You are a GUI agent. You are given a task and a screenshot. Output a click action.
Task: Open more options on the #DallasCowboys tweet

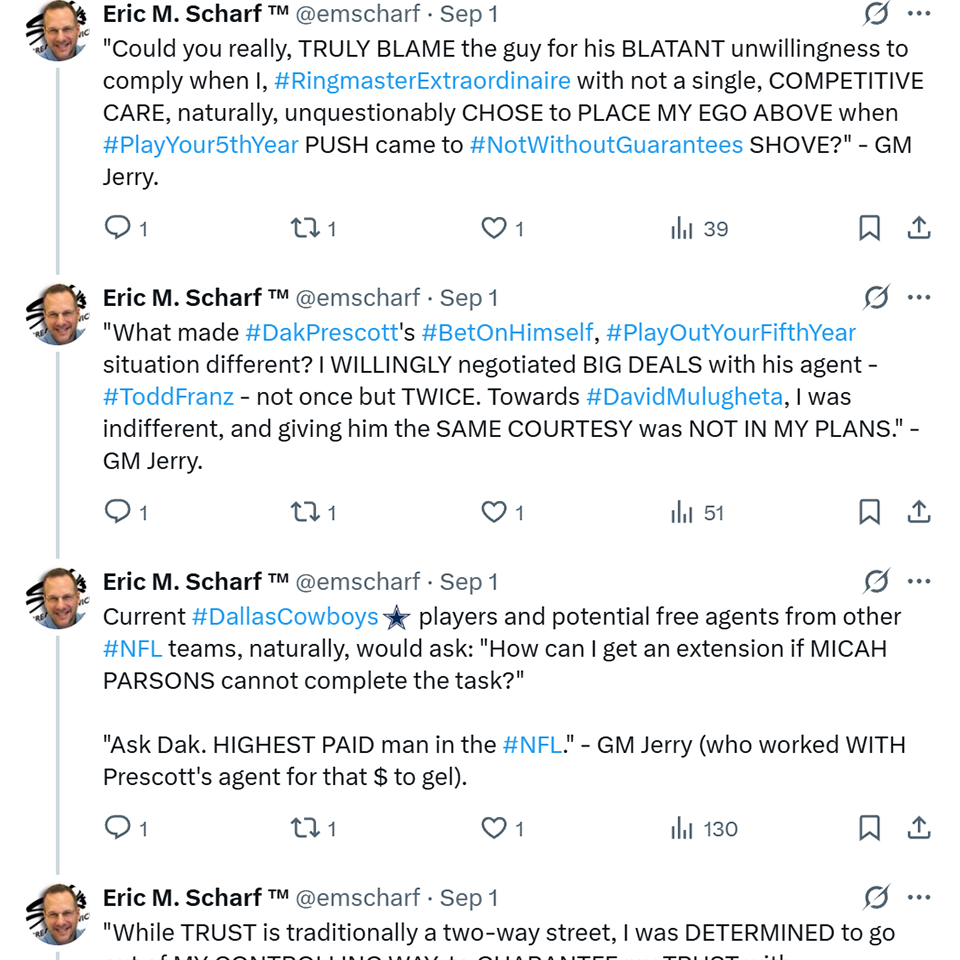(x=919, y=581)
